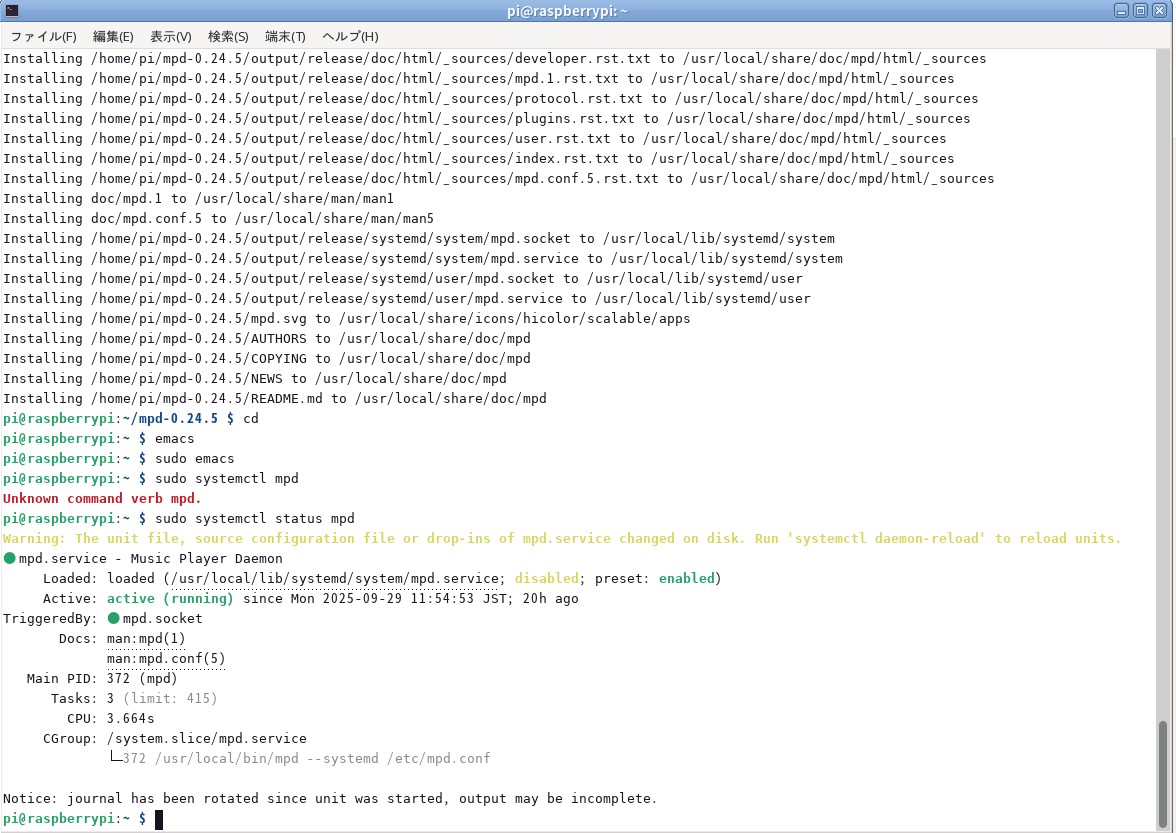Image resolution: width=1176 pixels, height=833 pixels.
Task: Expand the 表示(V) menu
Action: pos(170,36)
